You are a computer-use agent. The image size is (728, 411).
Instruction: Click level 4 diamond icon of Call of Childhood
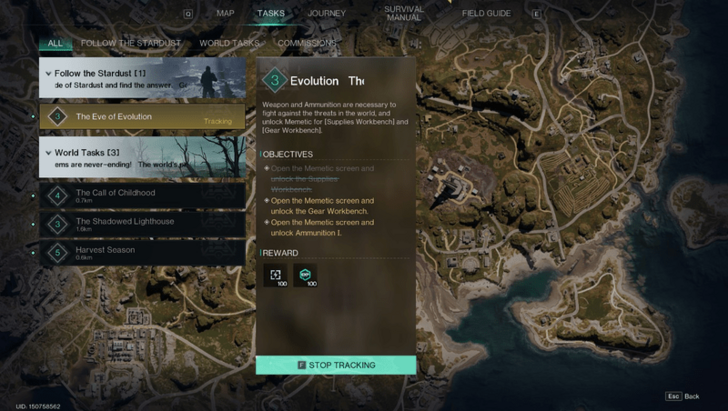click(x=58, y=196)
